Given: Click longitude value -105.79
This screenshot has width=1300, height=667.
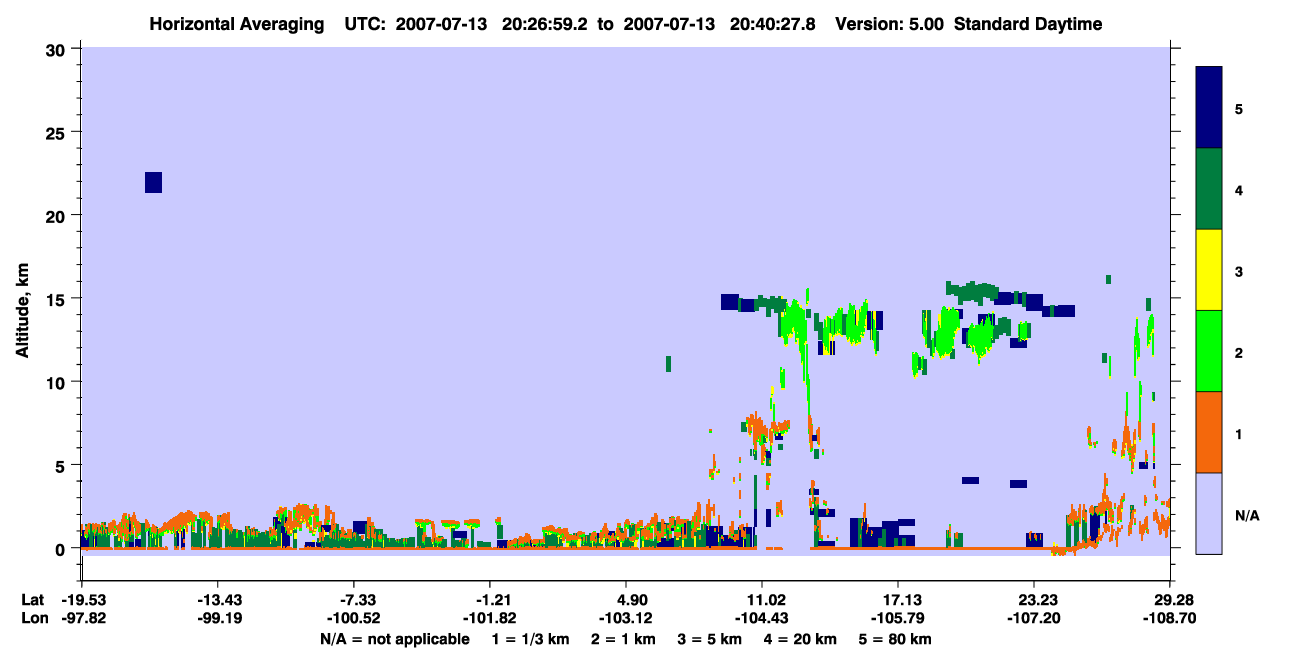Looking at the screenshot, I should click(899, 618).
